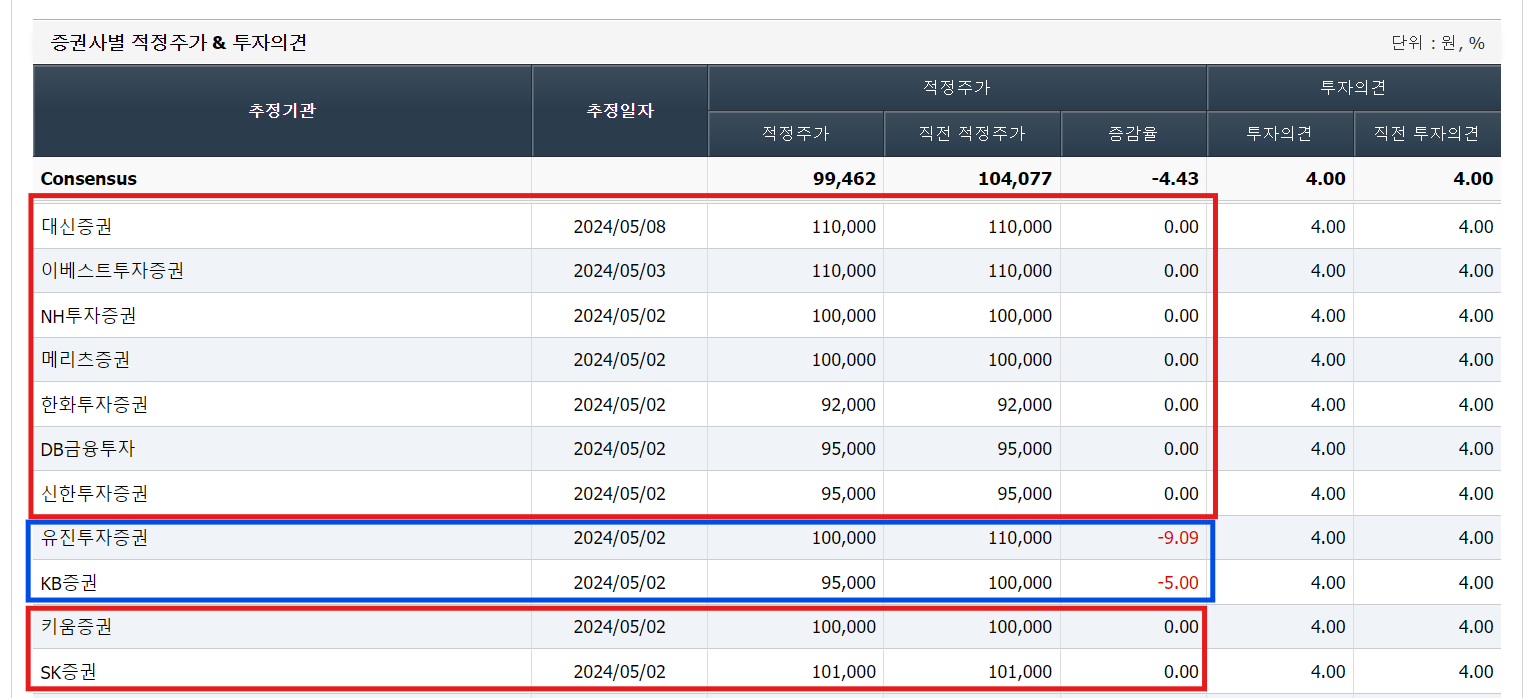Click the SK증권 institution name

69,672
